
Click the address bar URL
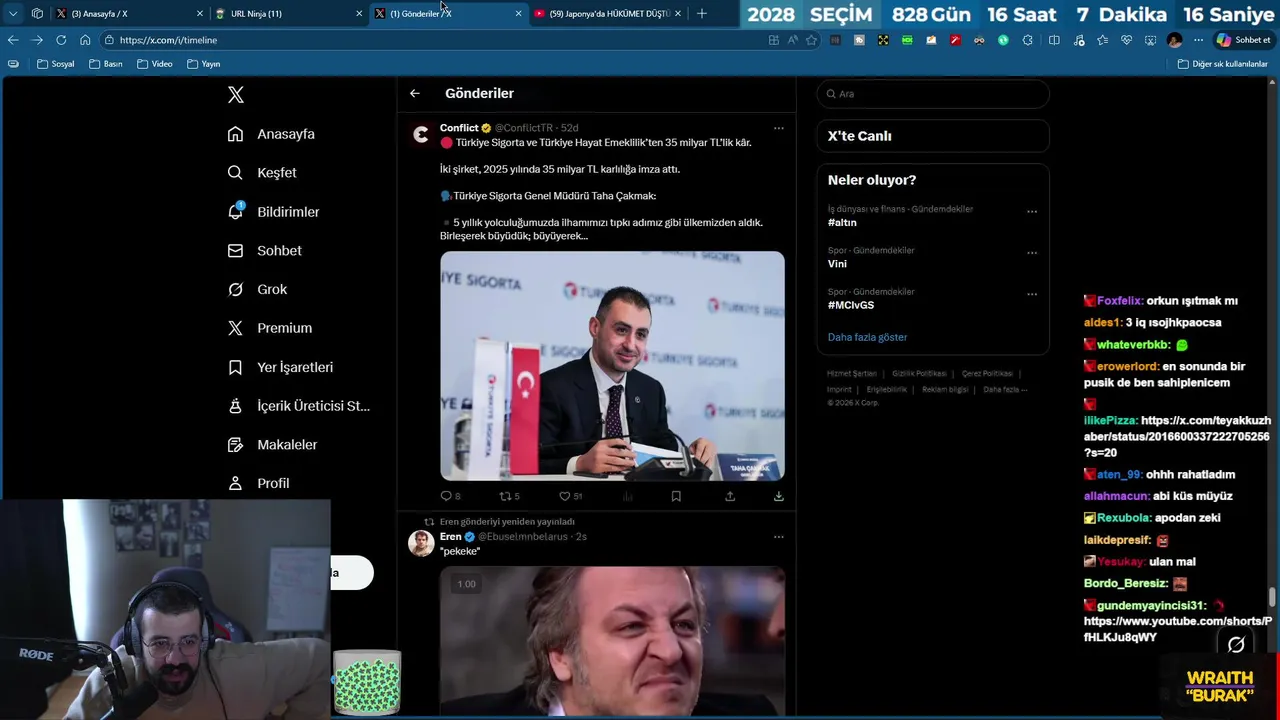tap(168, 40)
